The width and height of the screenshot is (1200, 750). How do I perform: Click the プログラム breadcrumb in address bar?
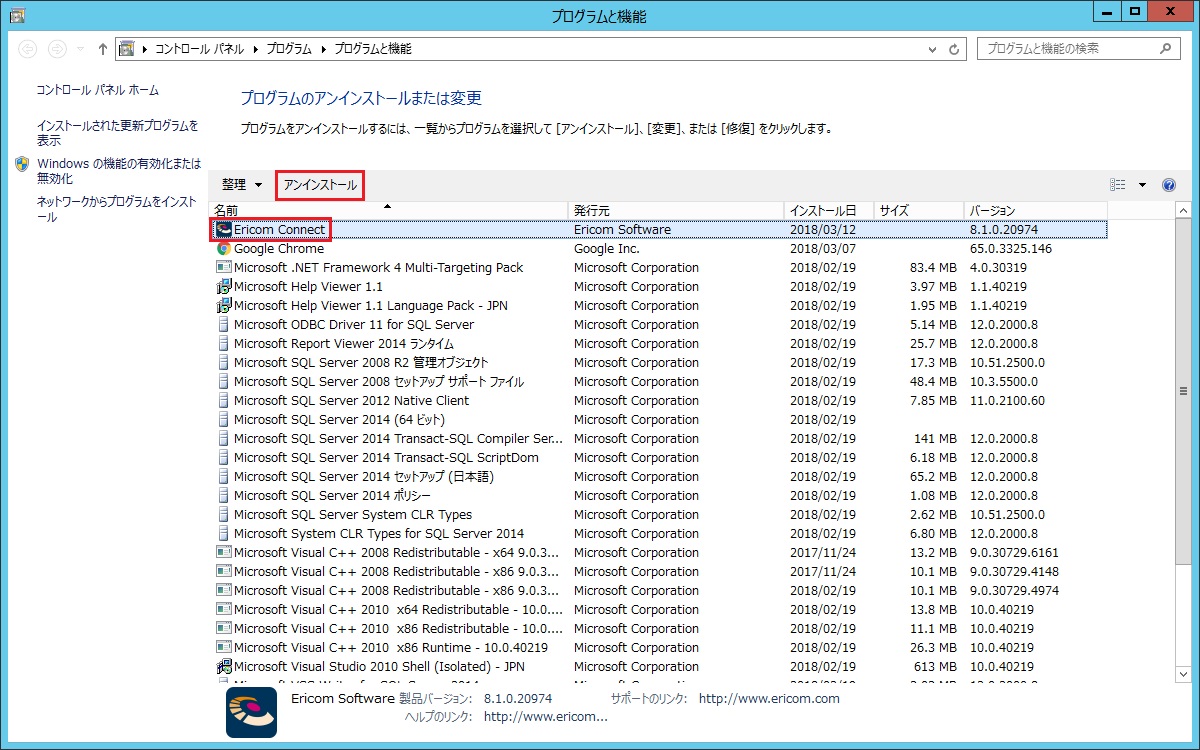click(x=289, y=49)
